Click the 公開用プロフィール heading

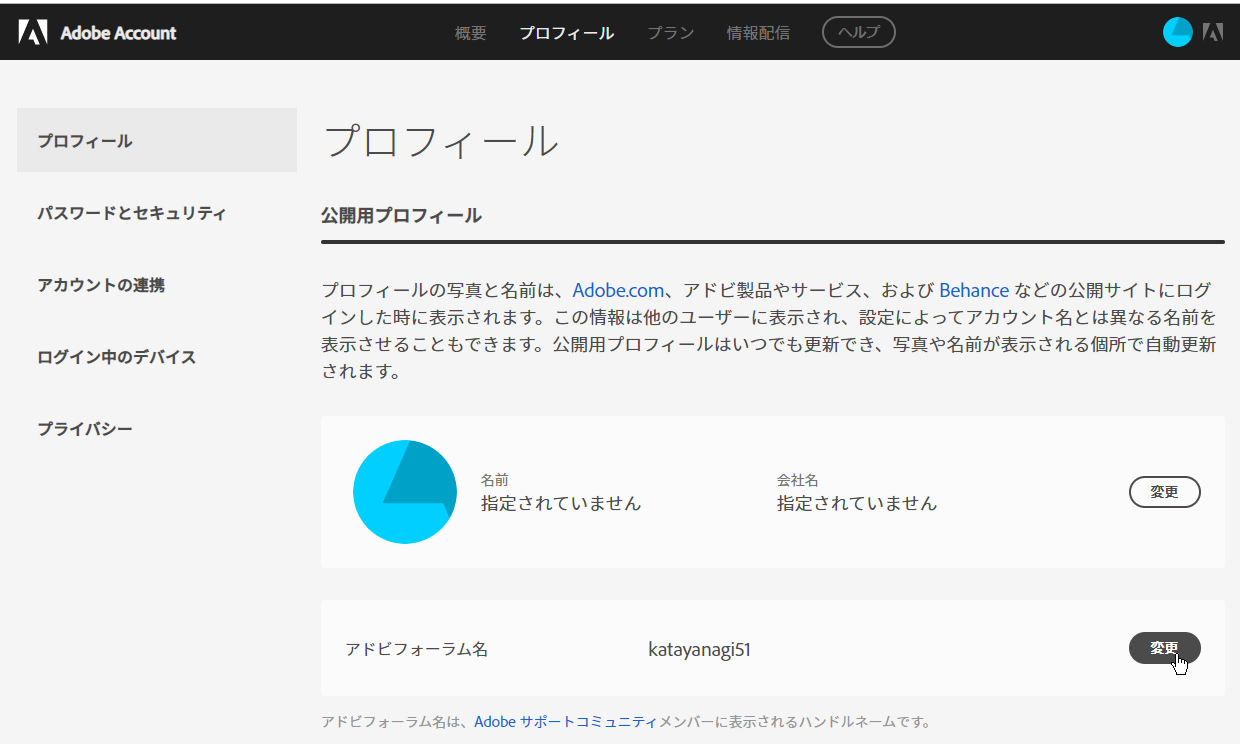pos(401,215)
